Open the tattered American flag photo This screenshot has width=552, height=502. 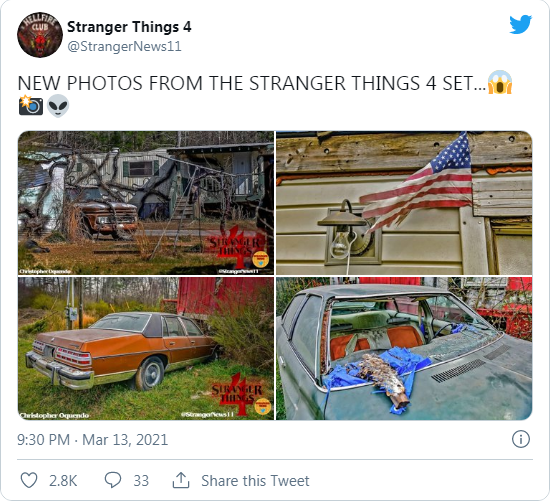click(404, 203)
